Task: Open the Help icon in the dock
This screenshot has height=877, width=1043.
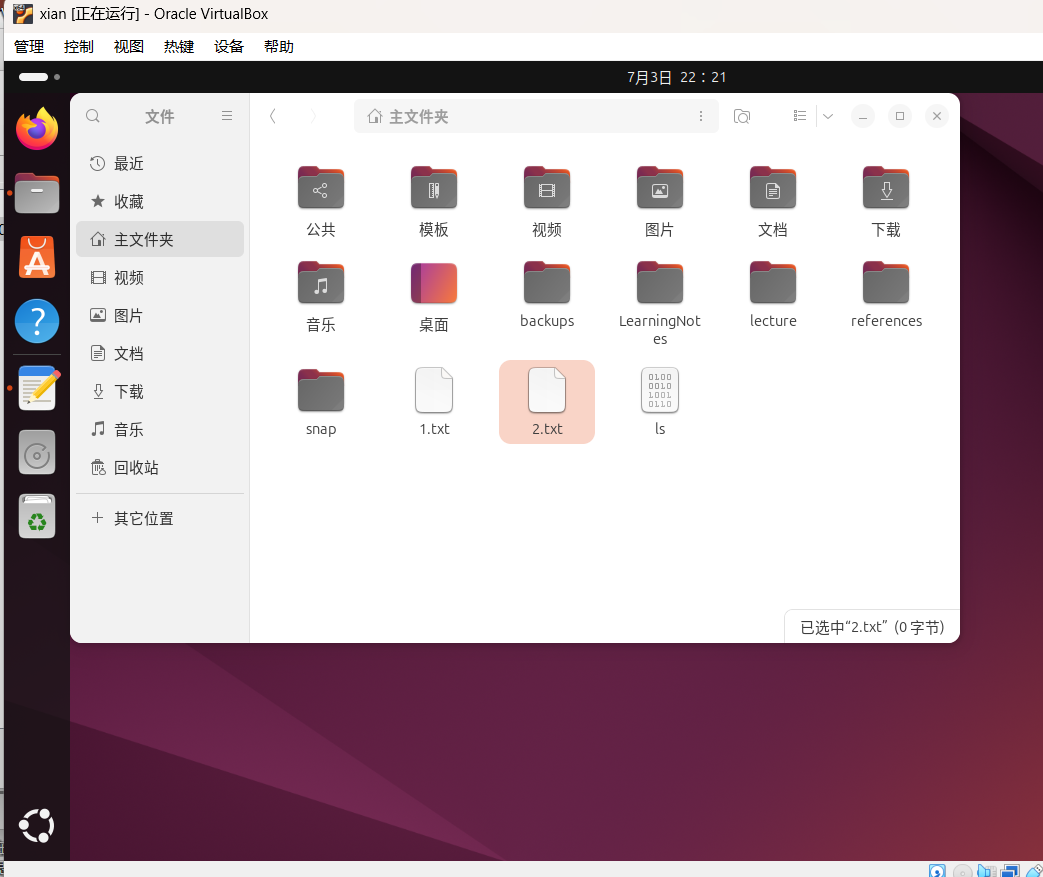Action: click(37, 321)
